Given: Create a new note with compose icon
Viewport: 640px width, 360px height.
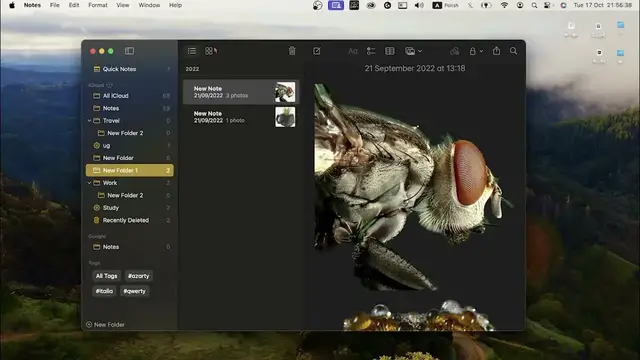Looking at the screenshot, I should 317,51.
